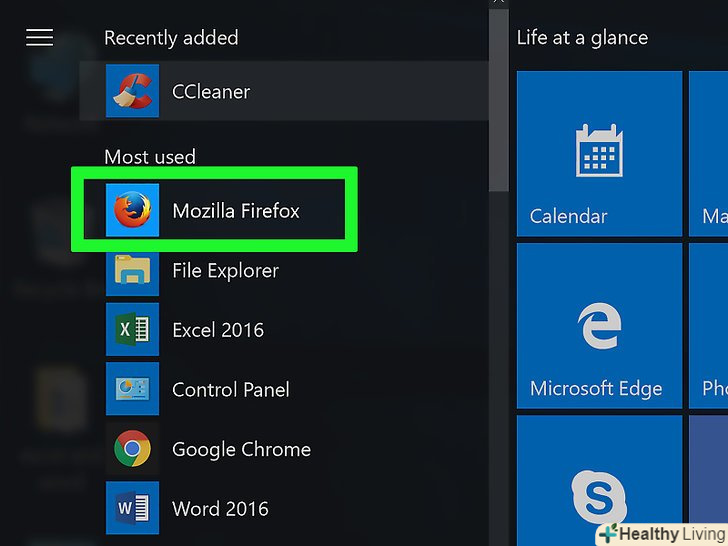728x546 pixels.
Task: Open the Skype tile
Action: [599, 481]
